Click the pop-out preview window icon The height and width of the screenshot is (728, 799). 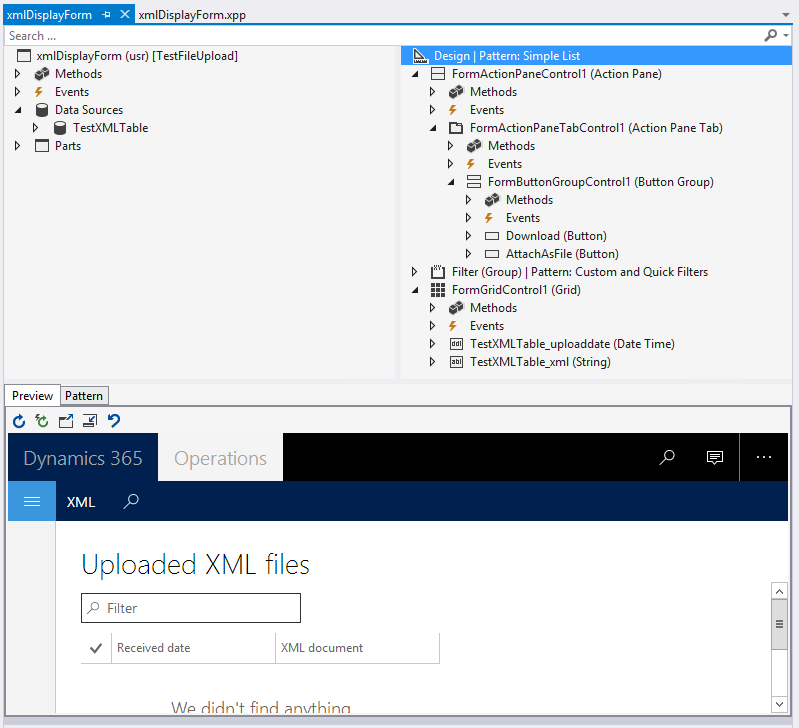click(66, 421)
